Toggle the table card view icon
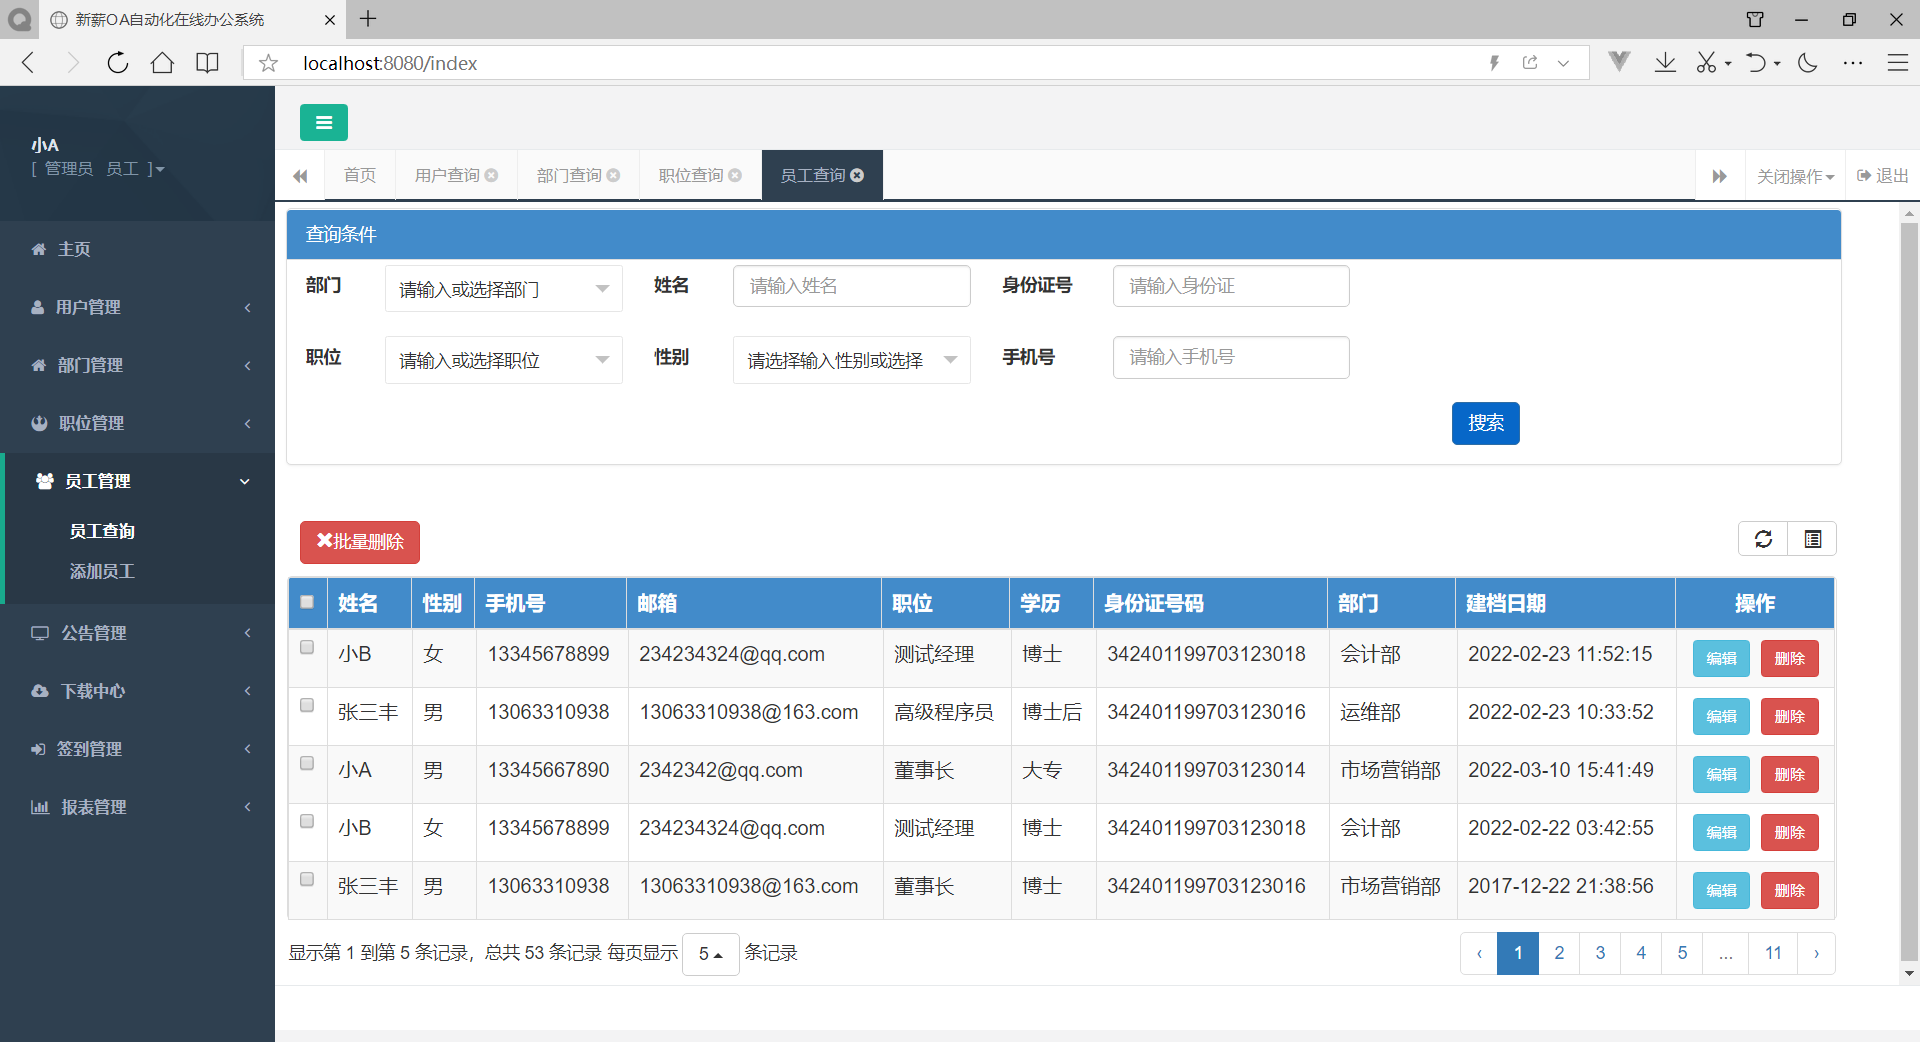The width and height of the screenshot is (1920, 1042). (1812, 539)
